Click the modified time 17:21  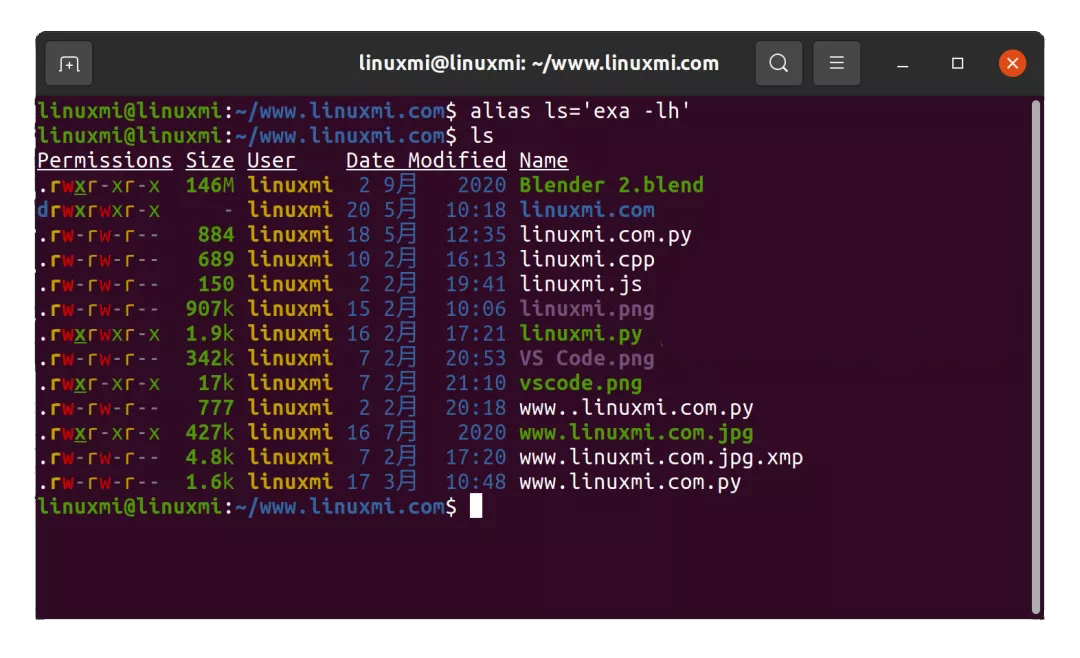click(x=475, y=333)
